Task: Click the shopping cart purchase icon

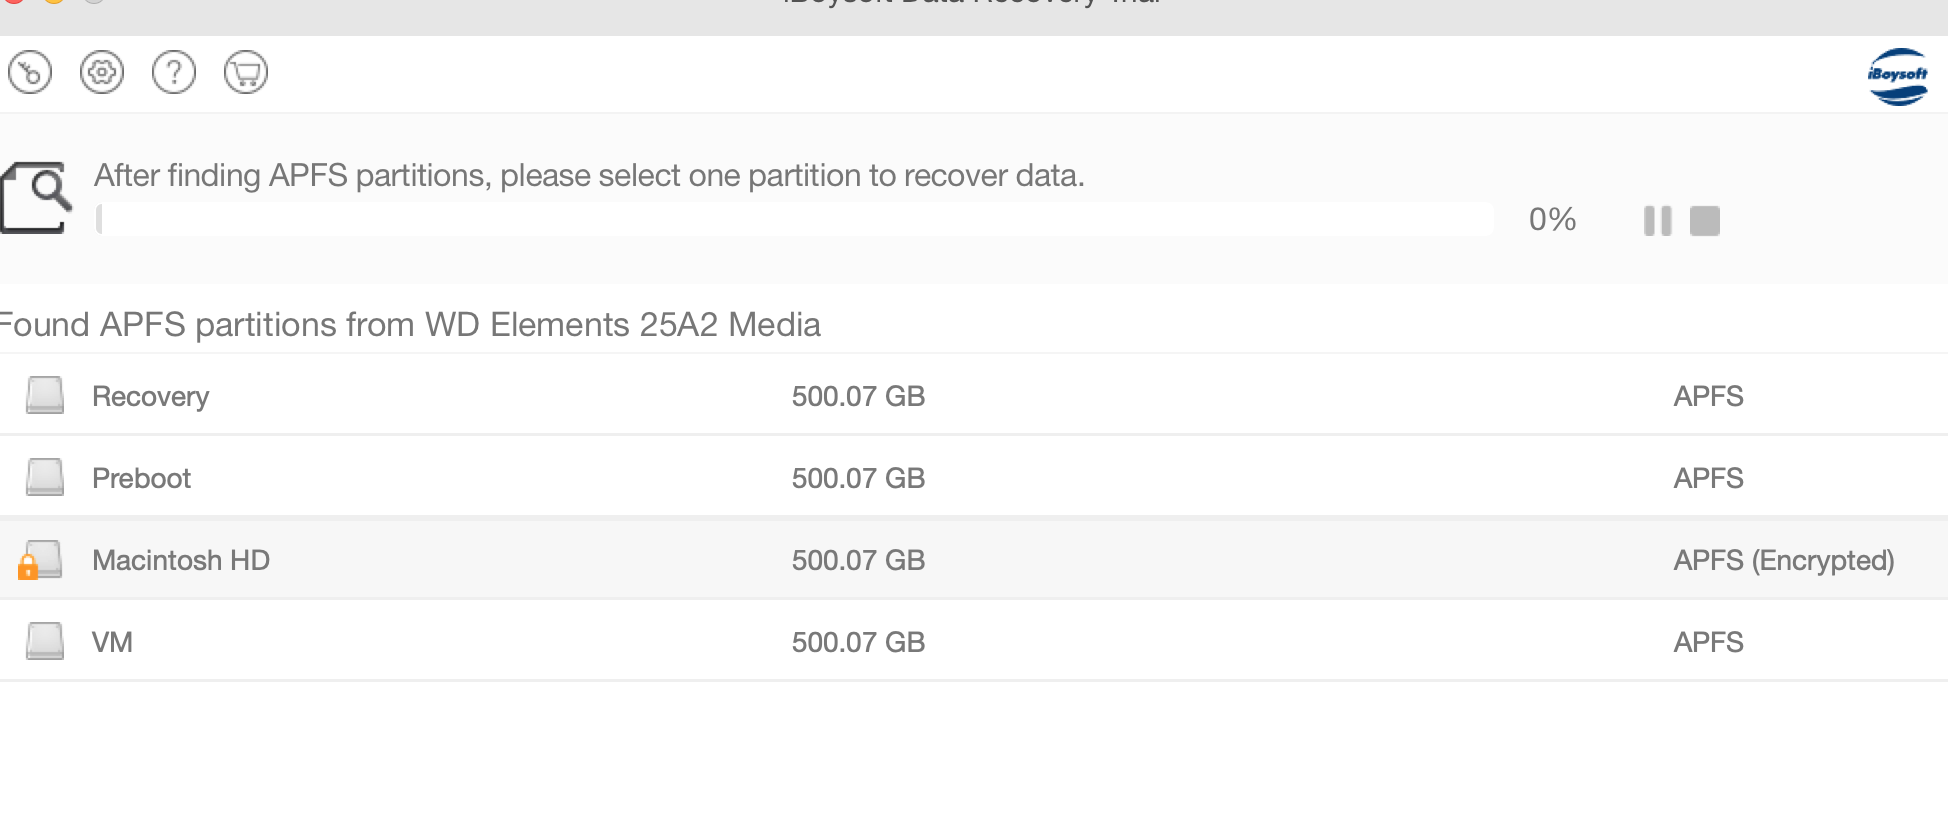Action: point(246,73)
